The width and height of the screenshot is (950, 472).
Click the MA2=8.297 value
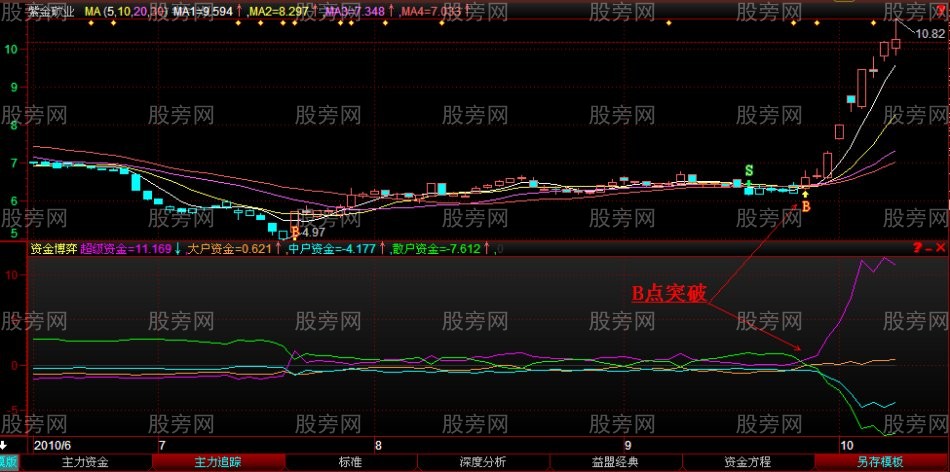pyautogui.click(x=280, y=12)
